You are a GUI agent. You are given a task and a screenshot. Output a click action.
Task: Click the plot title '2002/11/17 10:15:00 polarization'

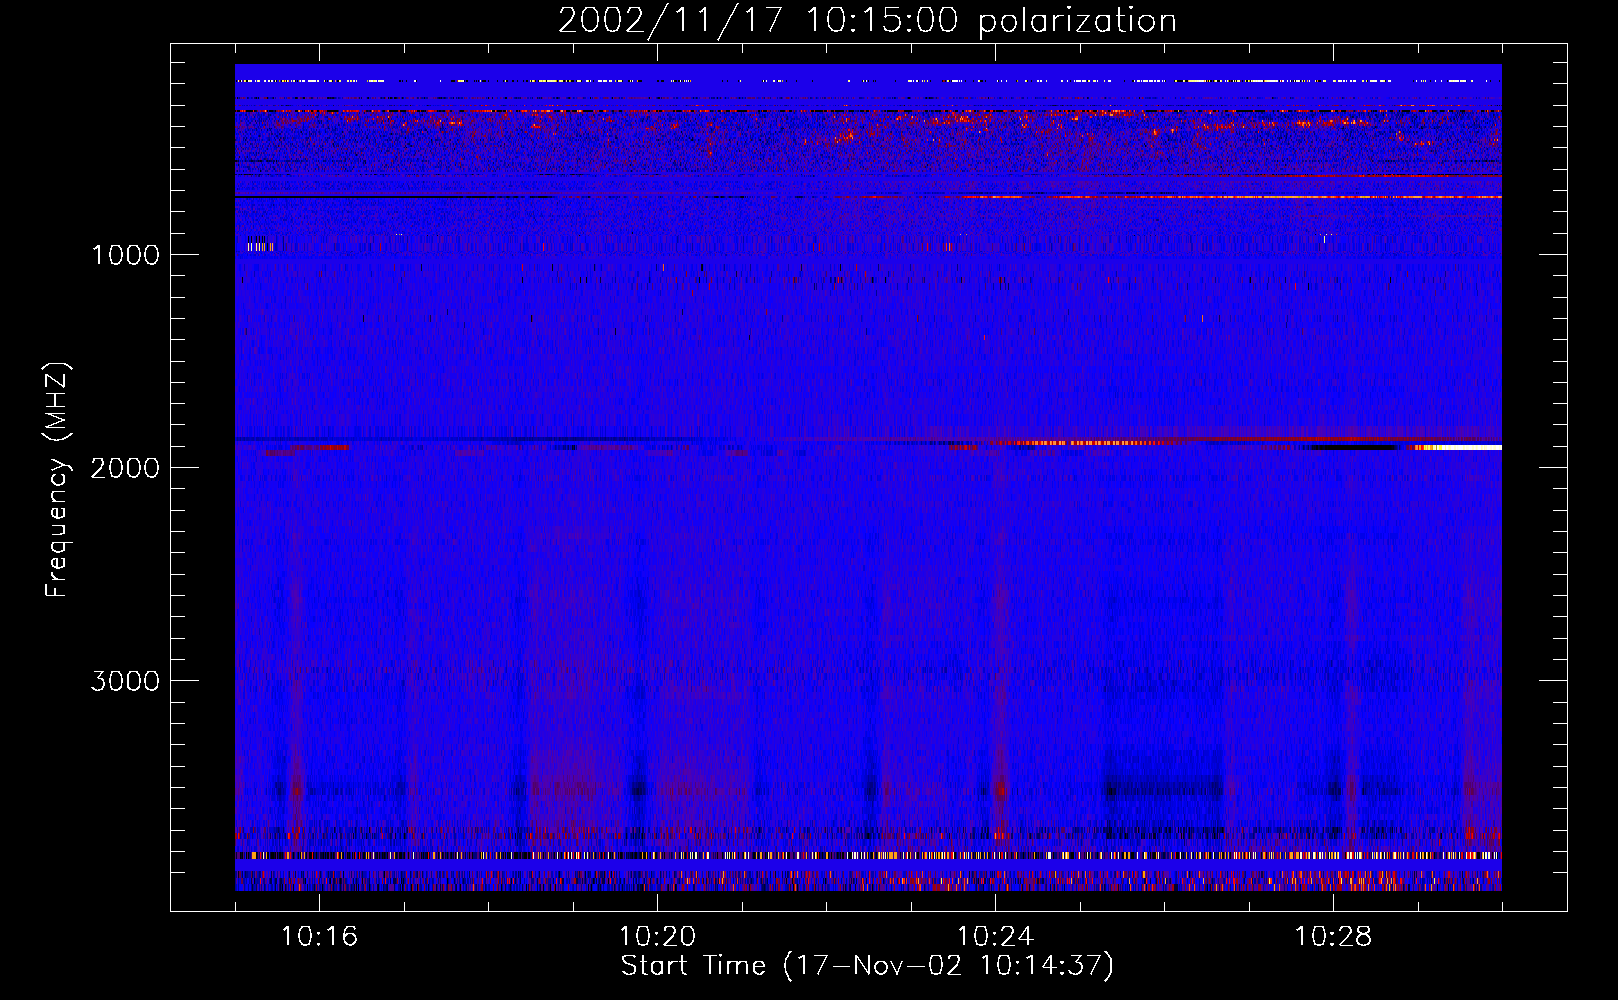[867, 20]
